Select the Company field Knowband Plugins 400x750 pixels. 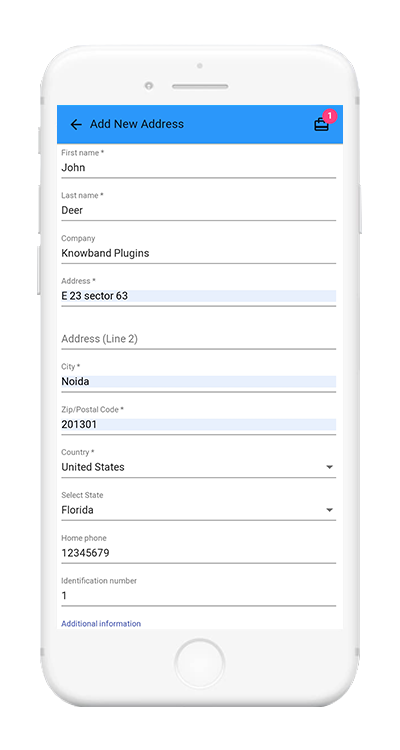point(199,254)
